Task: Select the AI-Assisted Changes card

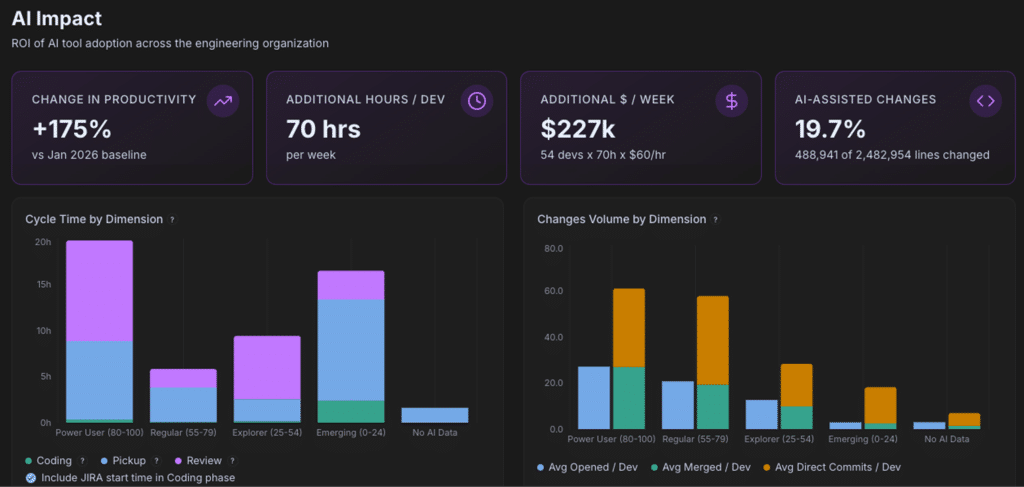Action: pyautogui.click(x=895, y=128)
